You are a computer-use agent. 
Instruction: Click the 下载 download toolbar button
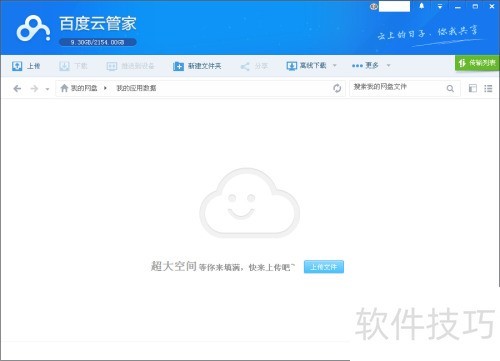[73, 66]
